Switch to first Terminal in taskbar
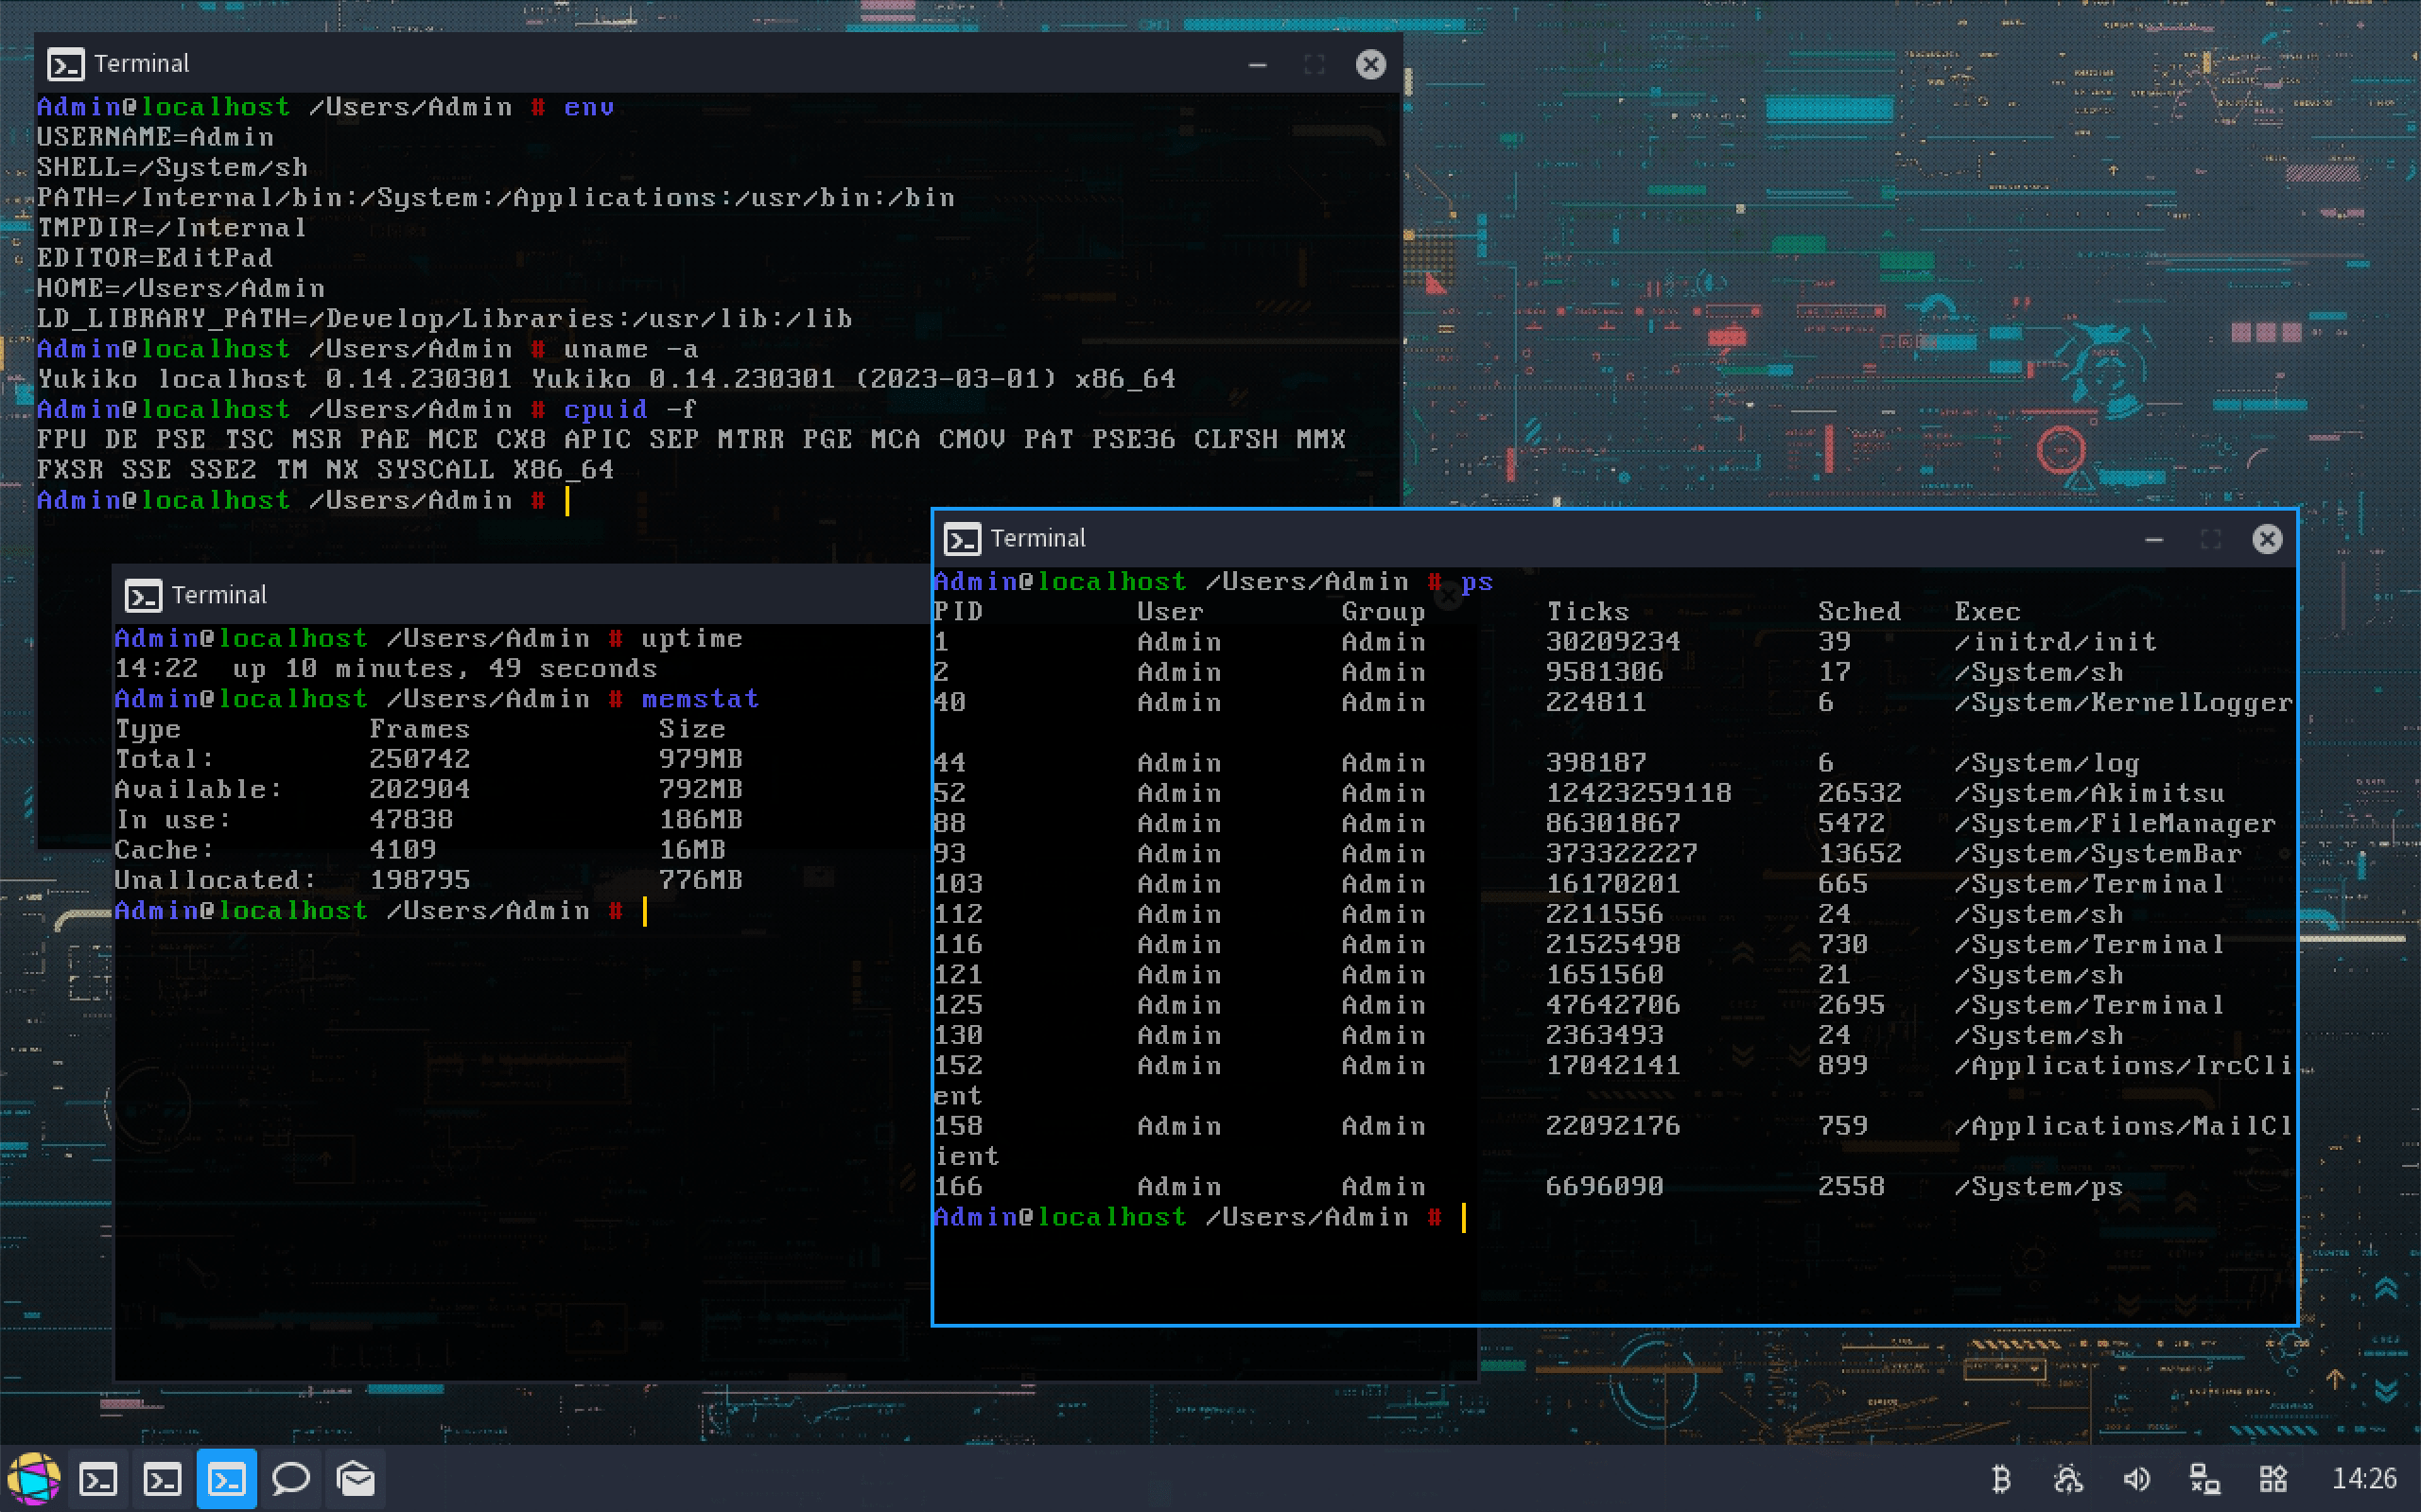This screenshot has width=2421, height=1512. coord(98,1478)
